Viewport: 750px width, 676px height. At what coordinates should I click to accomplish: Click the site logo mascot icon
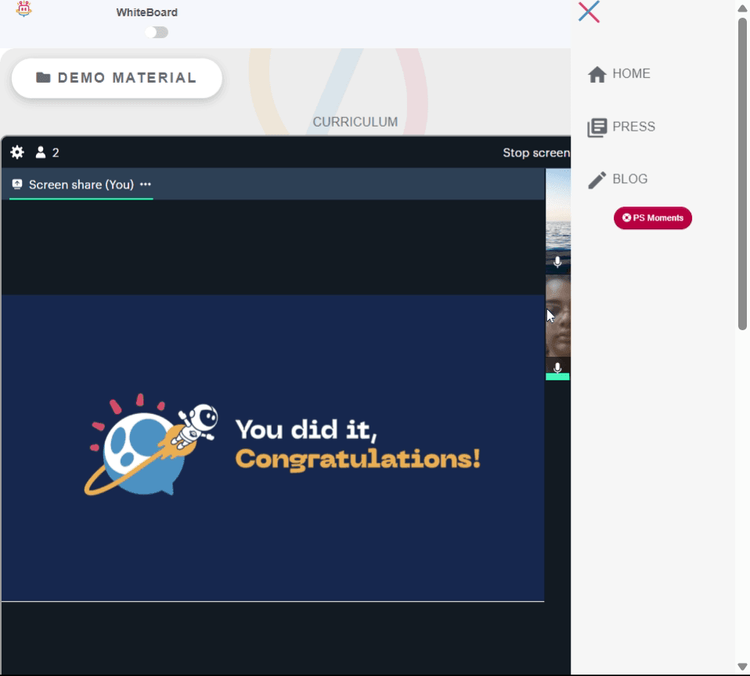click(23, 9)
